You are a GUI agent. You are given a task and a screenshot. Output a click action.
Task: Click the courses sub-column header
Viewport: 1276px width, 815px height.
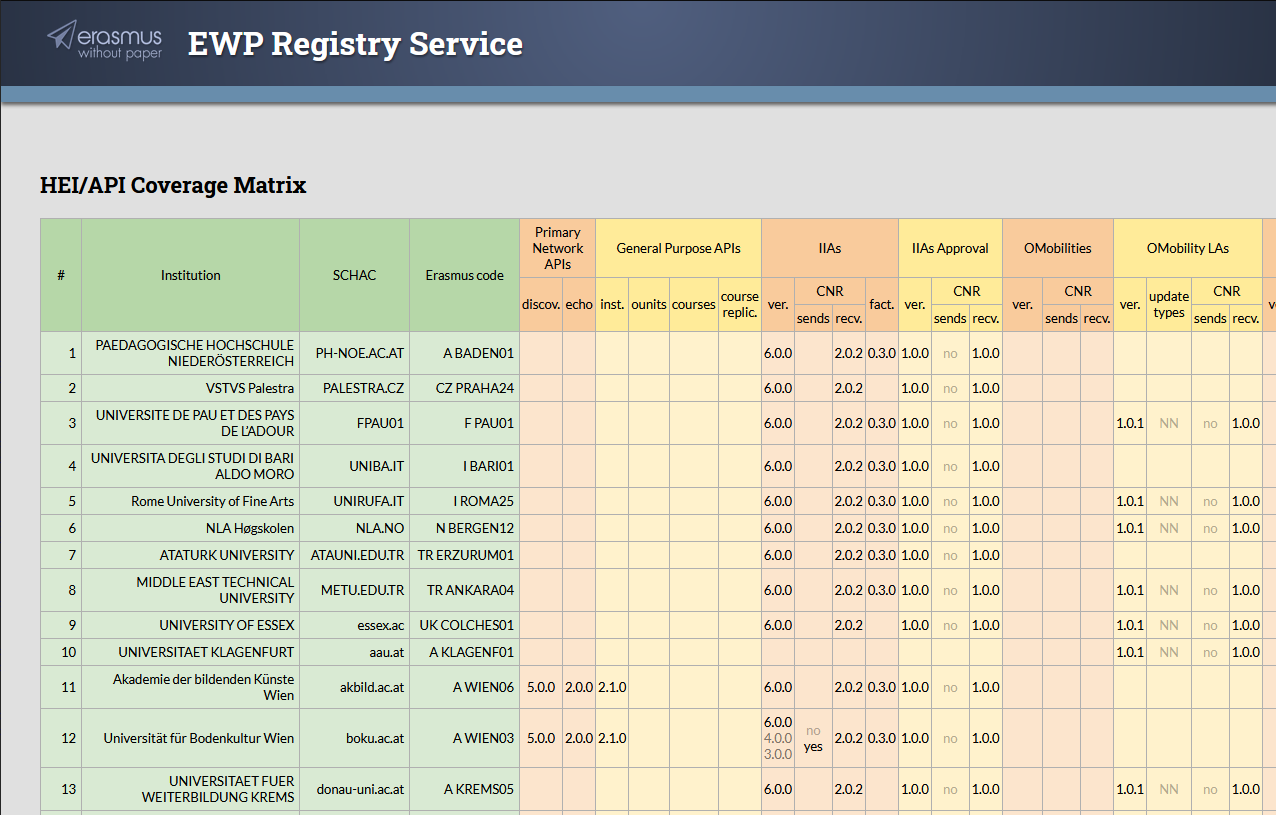pos(693,305)
